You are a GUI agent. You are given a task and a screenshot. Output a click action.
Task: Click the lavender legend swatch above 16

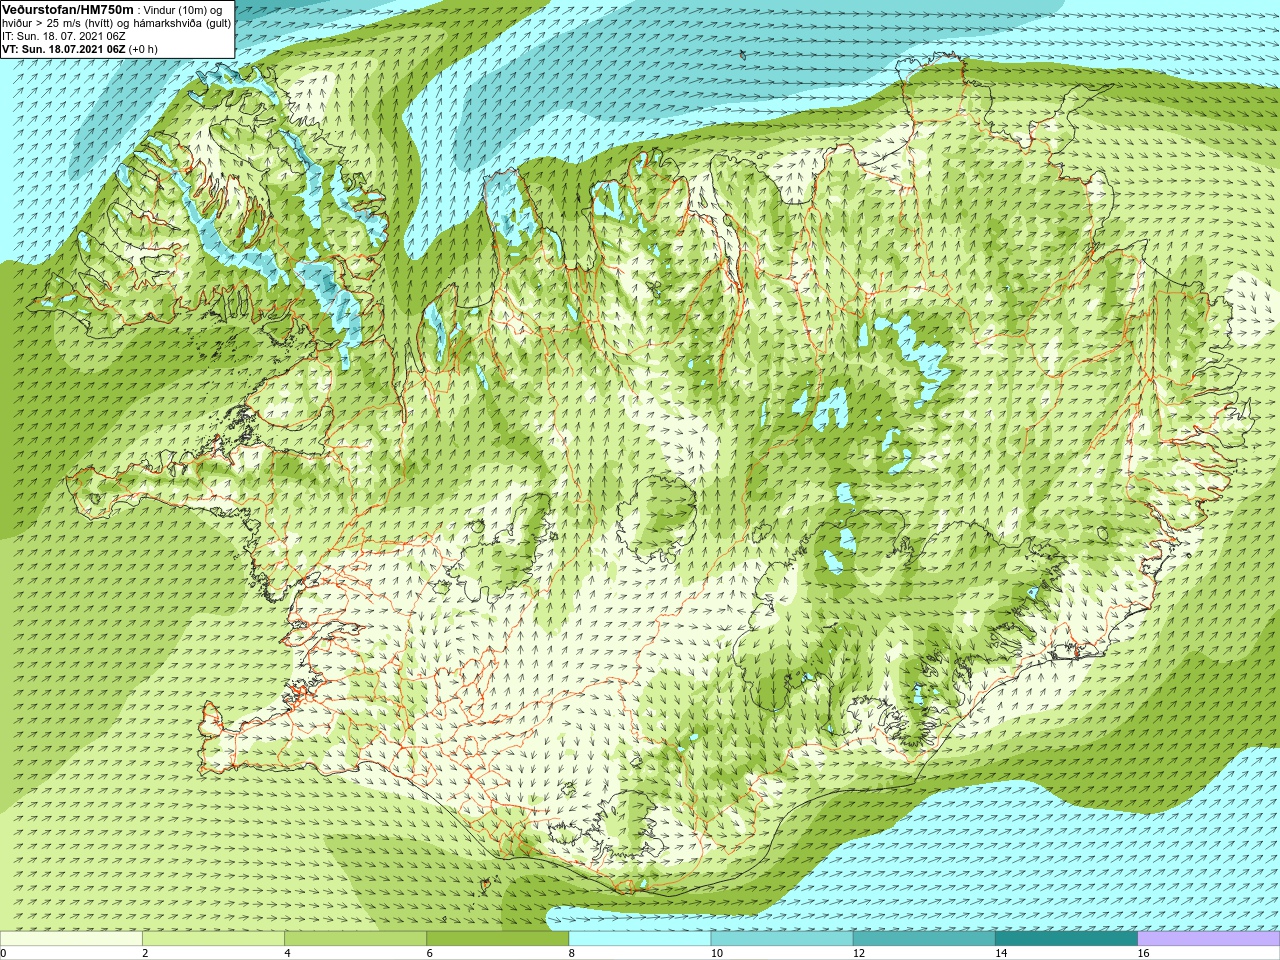(x=1208, y=939)
